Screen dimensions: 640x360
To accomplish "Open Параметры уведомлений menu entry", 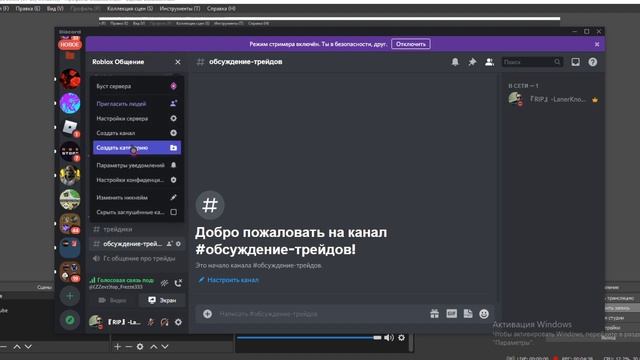I will pyautogui.click(x=137, y=165).
